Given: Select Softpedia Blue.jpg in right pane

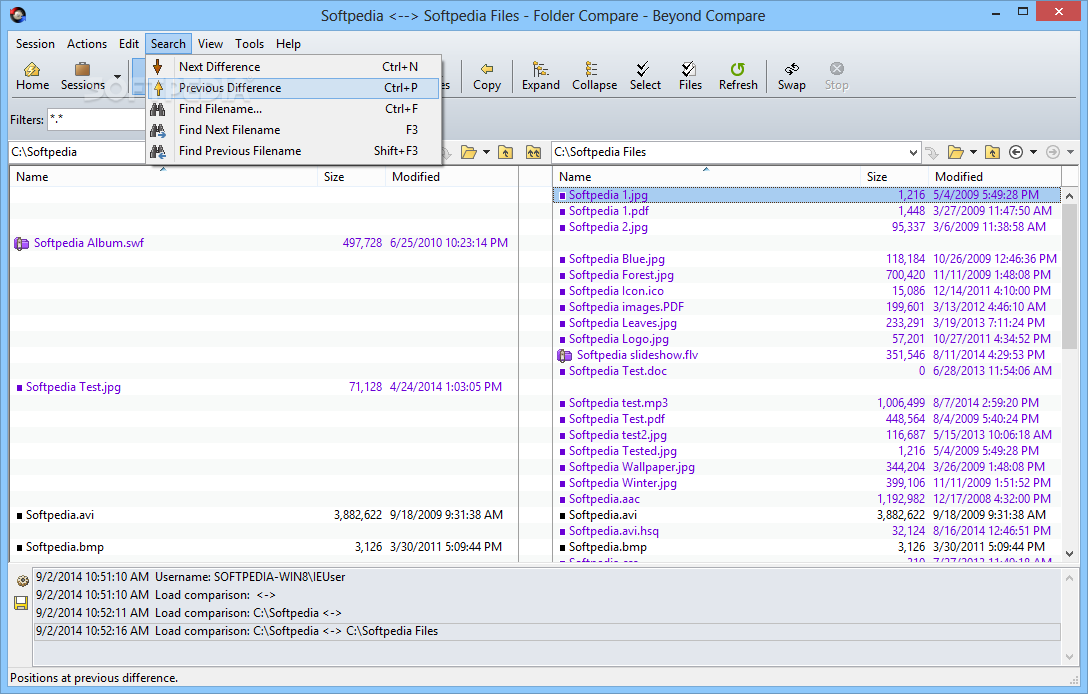Looking at the screenshot, I should point(807,259).
